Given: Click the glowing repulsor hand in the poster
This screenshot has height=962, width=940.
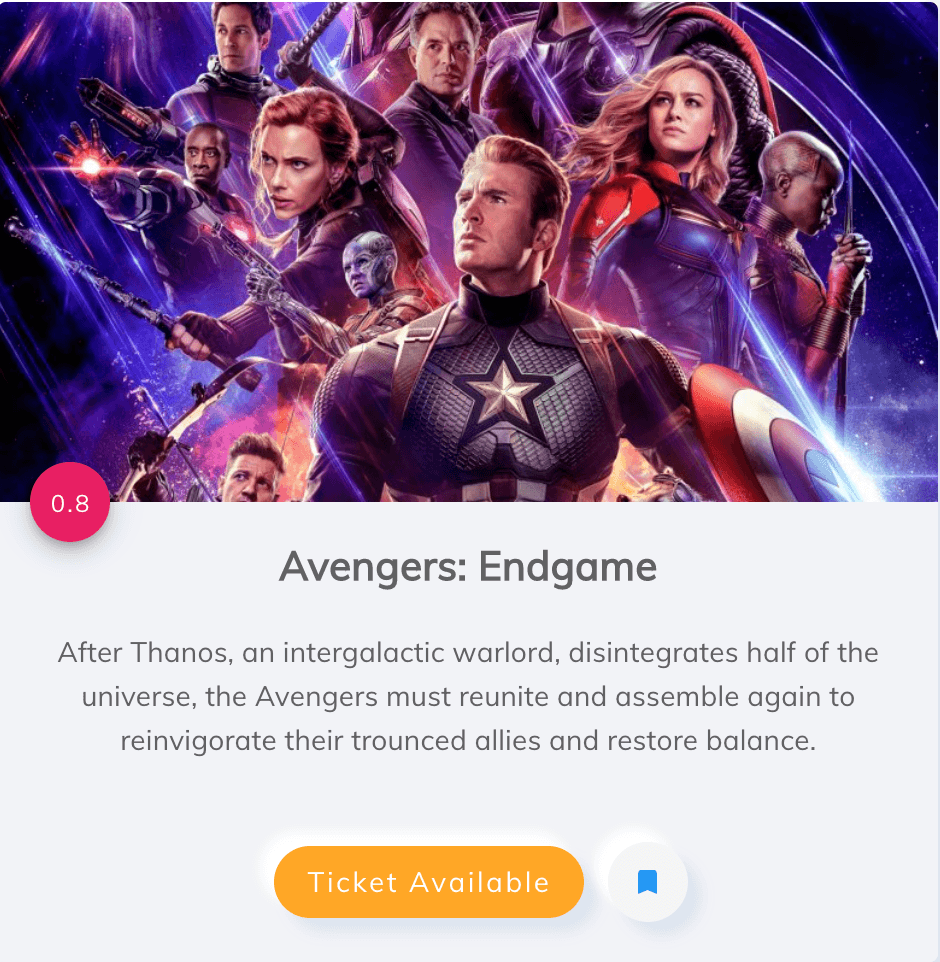Looking at the screenshot, I should tap(91, 164).
